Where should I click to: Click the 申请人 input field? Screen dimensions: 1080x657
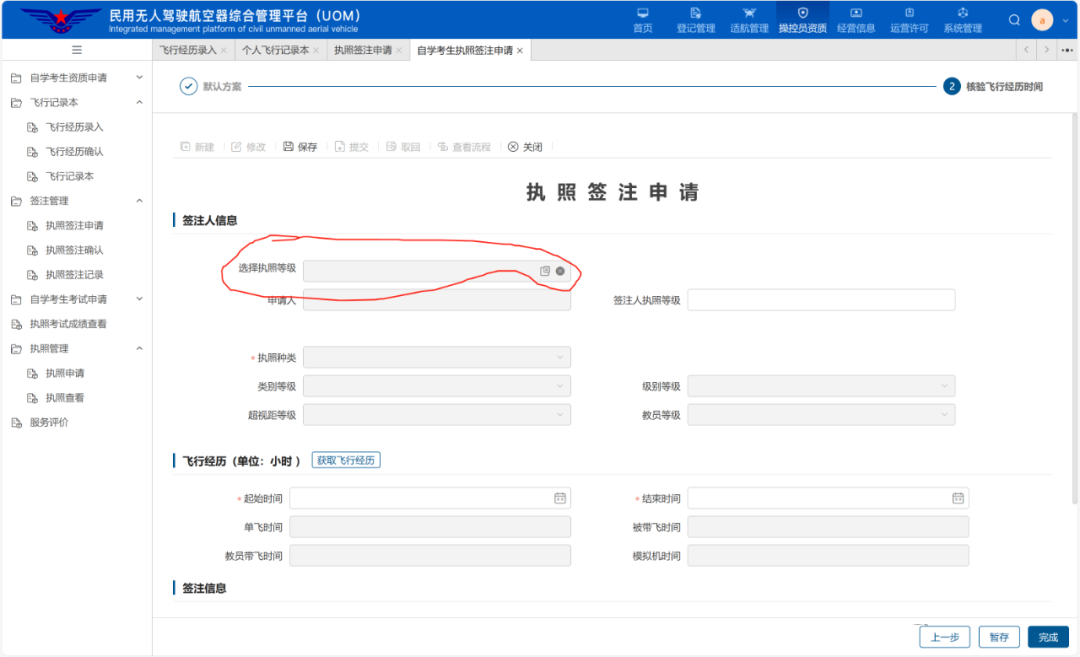pos(437,300)
